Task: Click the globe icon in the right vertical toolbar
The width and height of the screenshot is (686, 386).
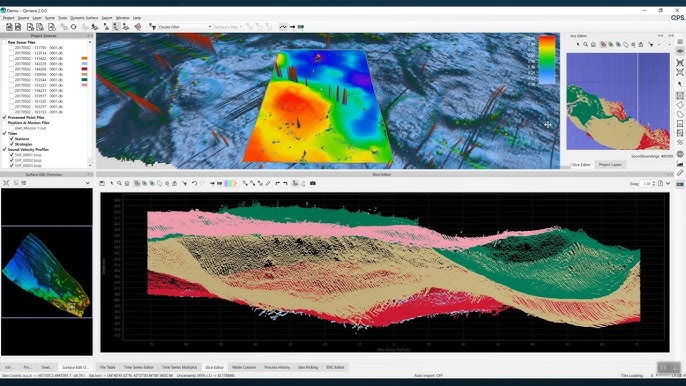Action: [x=680, y=154]
